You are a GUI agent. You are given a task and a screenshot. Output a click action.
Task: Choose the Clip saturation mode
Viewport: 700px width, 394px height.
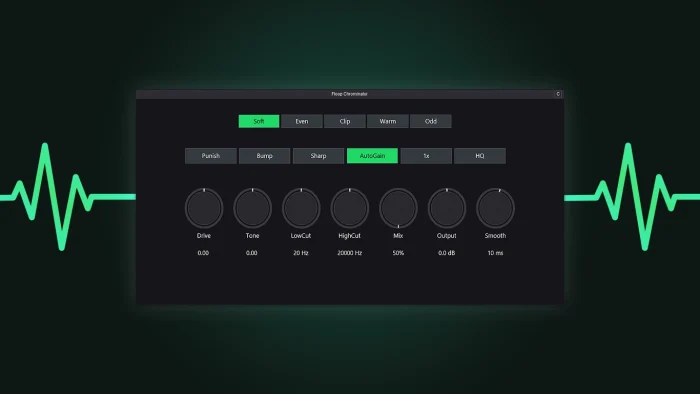345,121
